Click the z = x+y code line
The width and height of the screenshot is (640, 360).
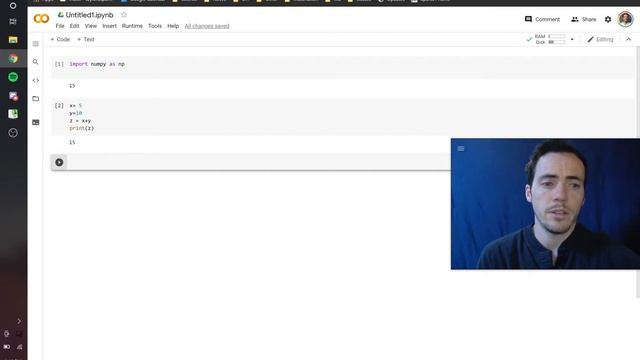[80, 121]
